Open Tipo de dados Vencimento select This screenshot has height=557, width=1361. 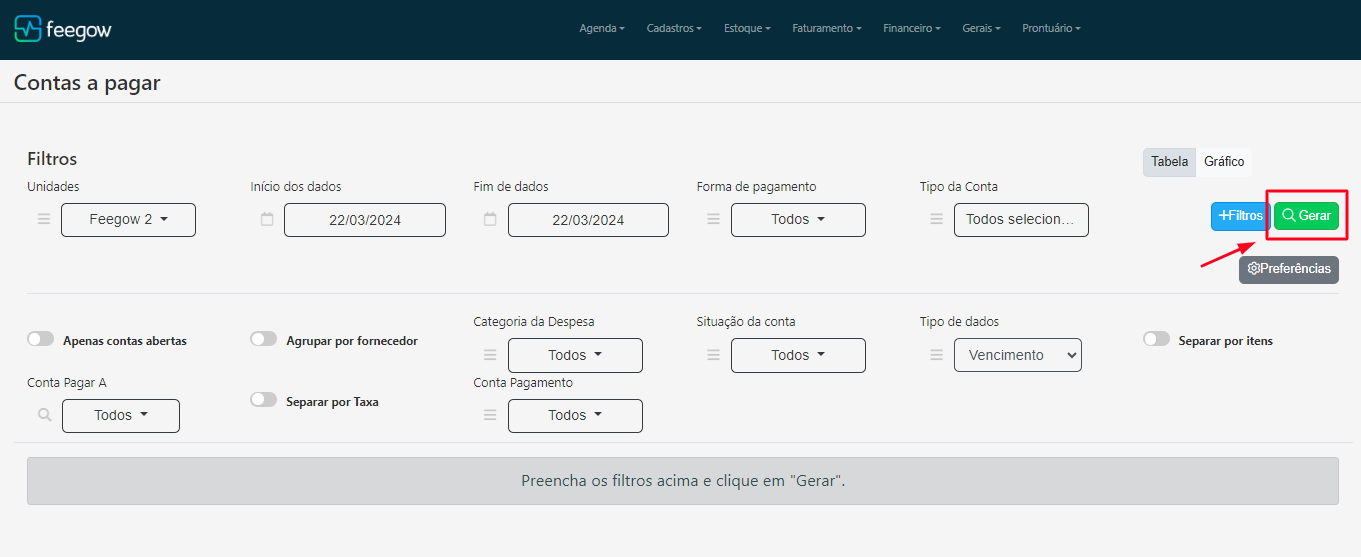pos(1018,355)
